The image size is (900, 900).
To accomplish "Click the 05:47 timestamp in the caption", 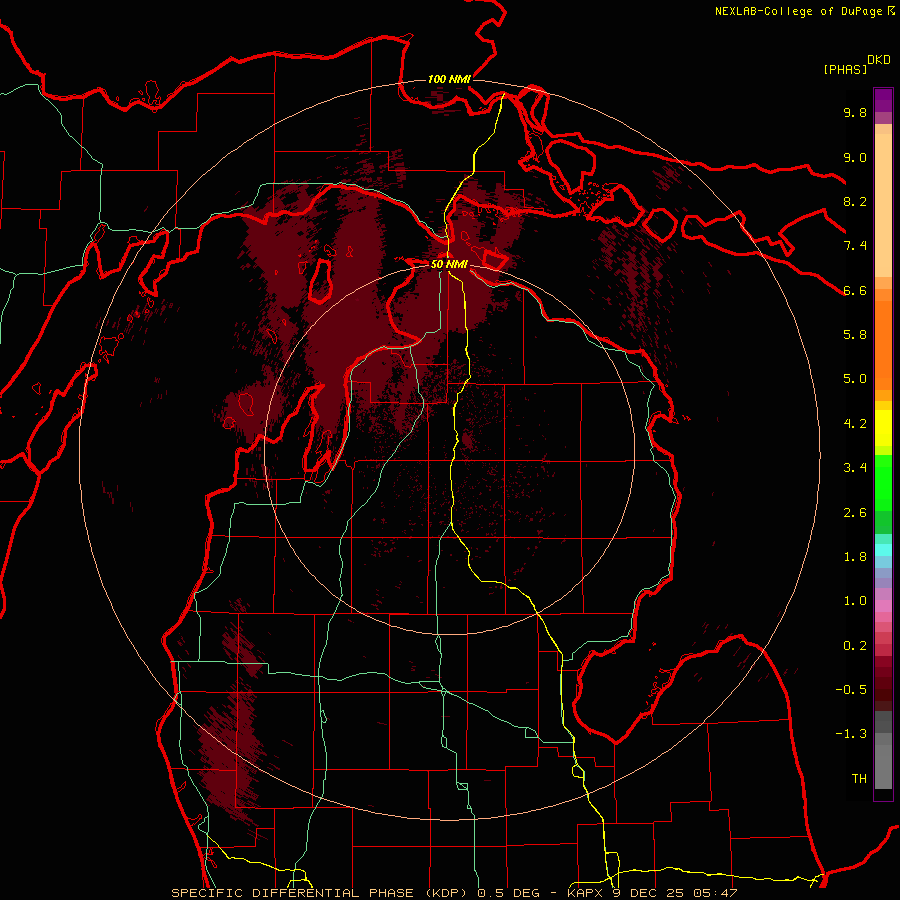I will [x=715, y=893].
